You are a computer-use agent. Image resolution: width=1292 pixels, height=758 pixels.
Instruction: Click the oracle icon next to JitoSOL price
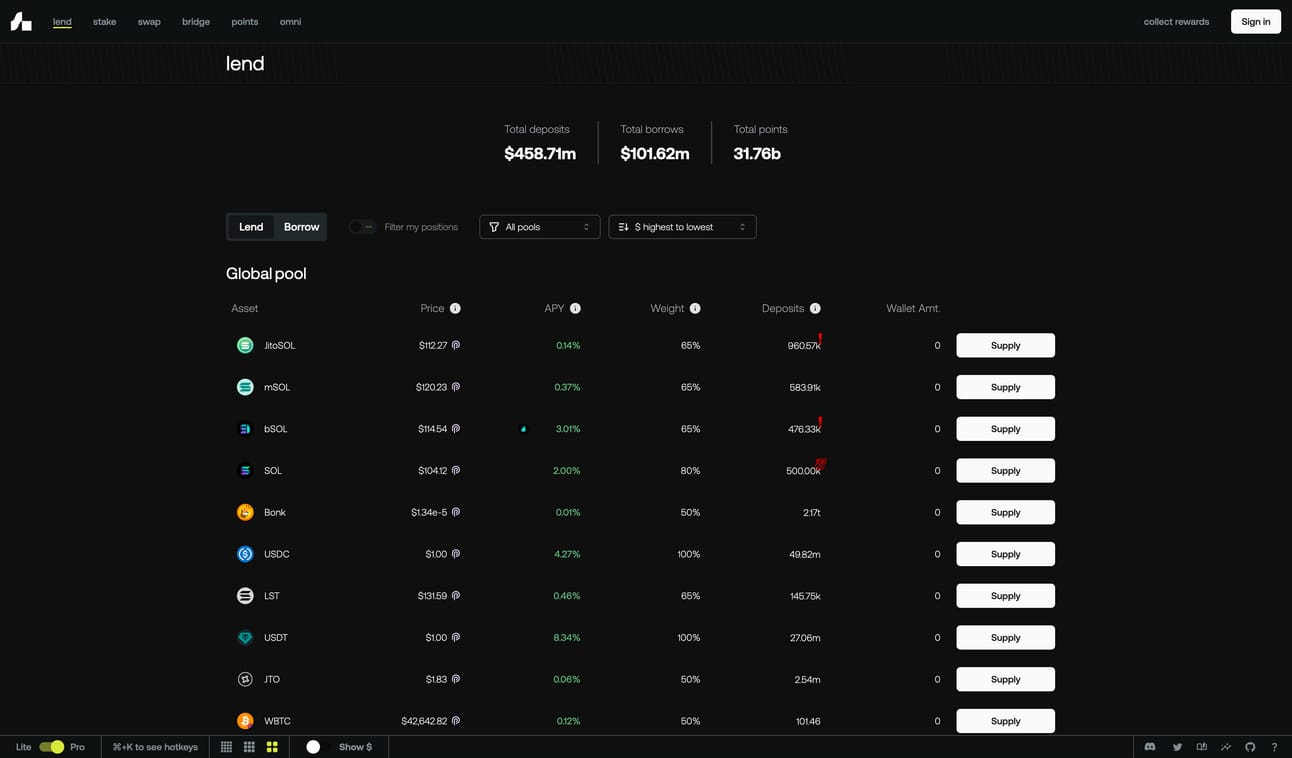click(456, 345)
